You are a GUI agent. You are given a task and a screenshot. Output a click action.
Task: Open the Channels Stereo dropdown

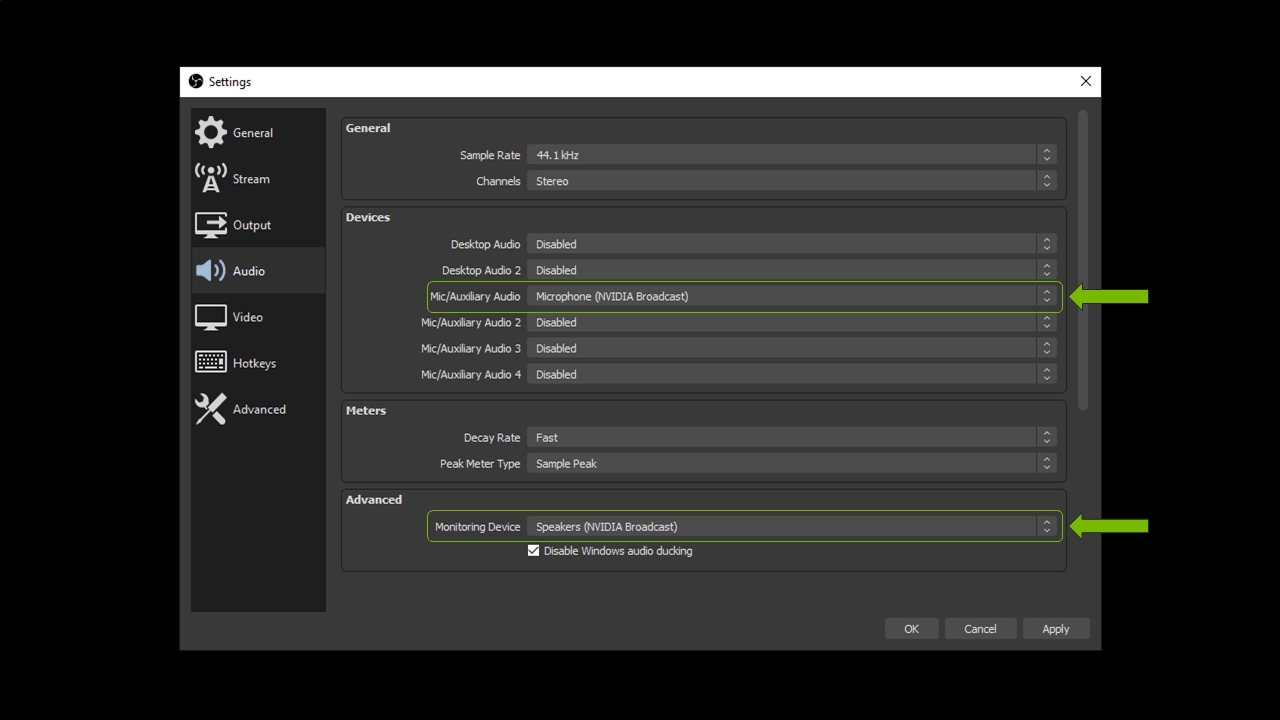pyautogui.click(x=790, y=181)
